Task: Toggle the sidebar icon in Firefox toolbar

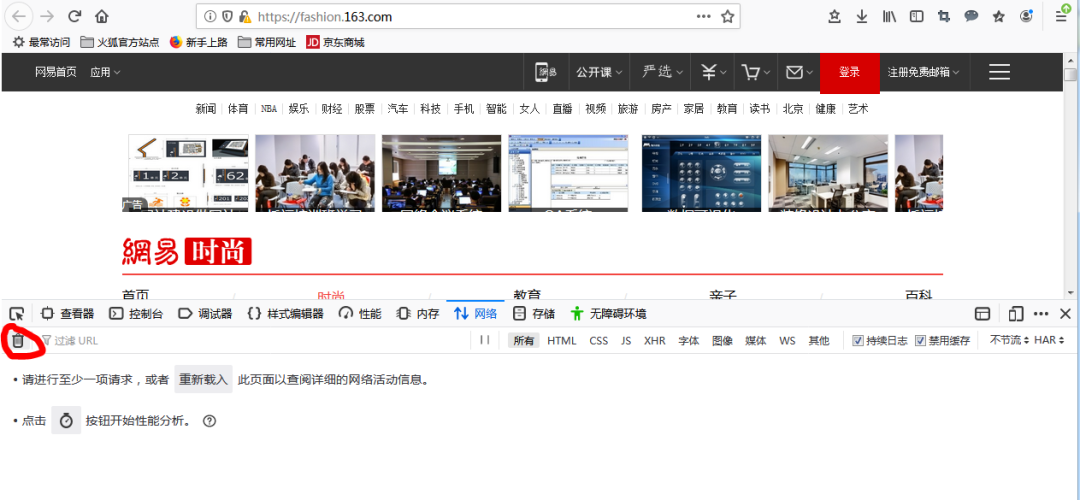Action: point(916,17)
